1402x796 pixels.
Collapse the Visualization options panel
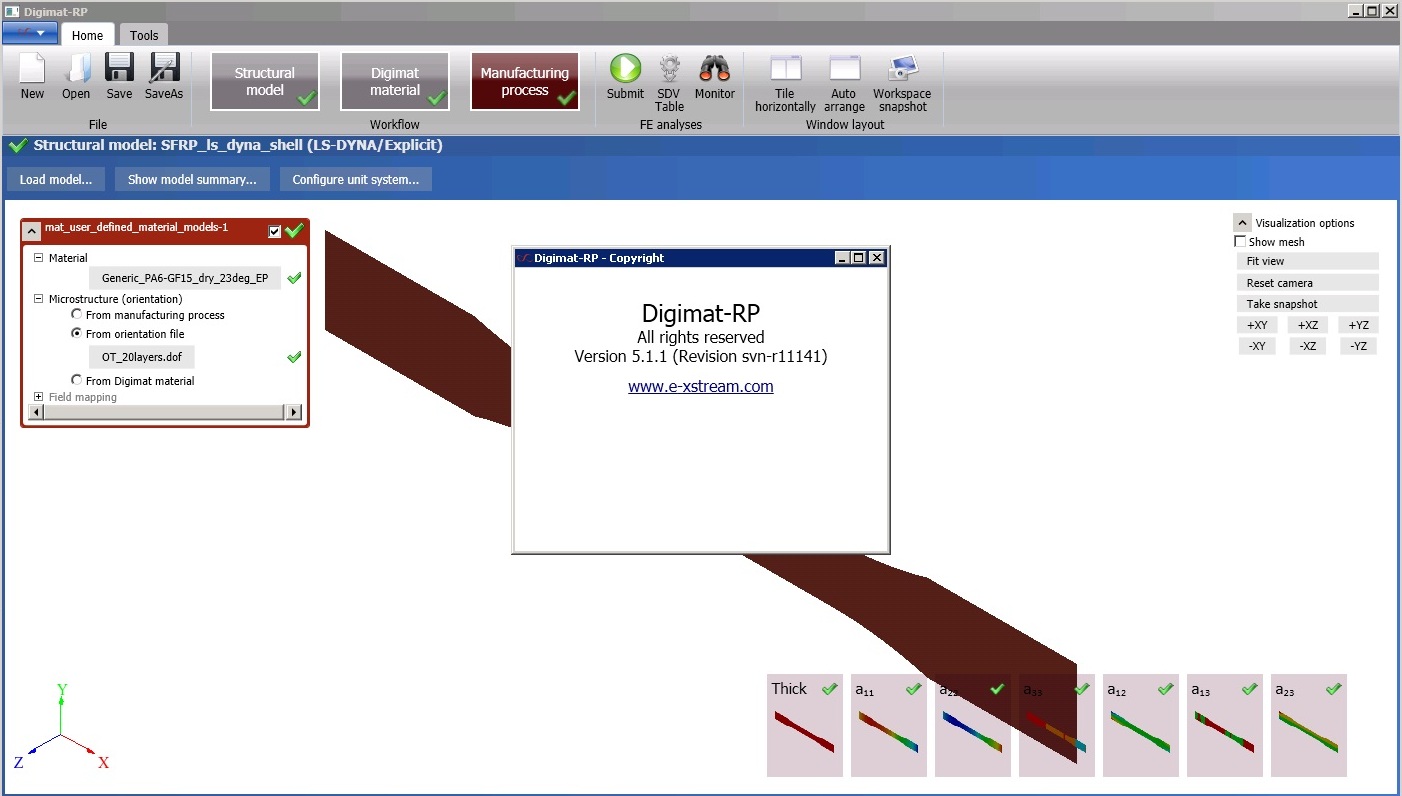[1242, 223]
